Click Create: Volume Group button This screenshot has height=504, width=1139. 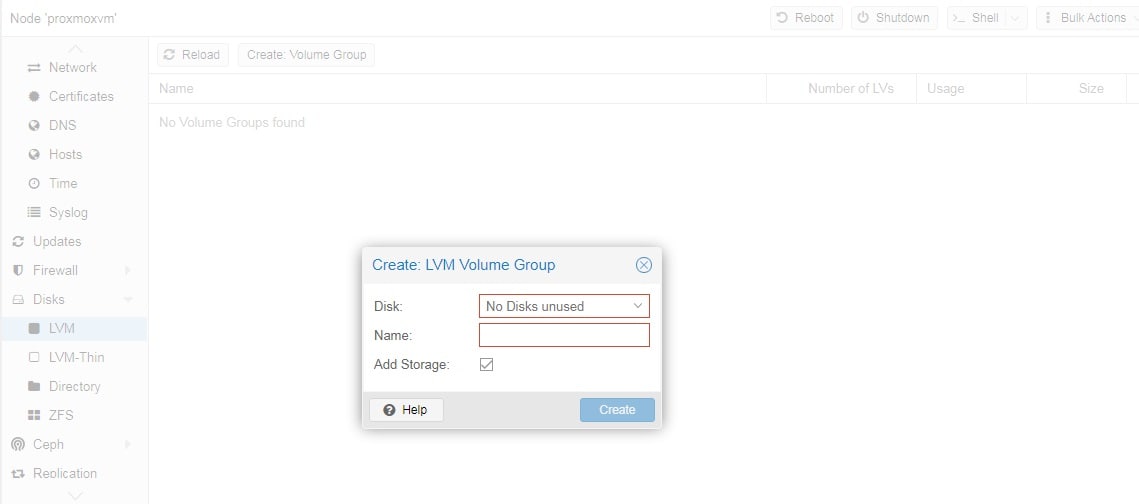[307, 54]
